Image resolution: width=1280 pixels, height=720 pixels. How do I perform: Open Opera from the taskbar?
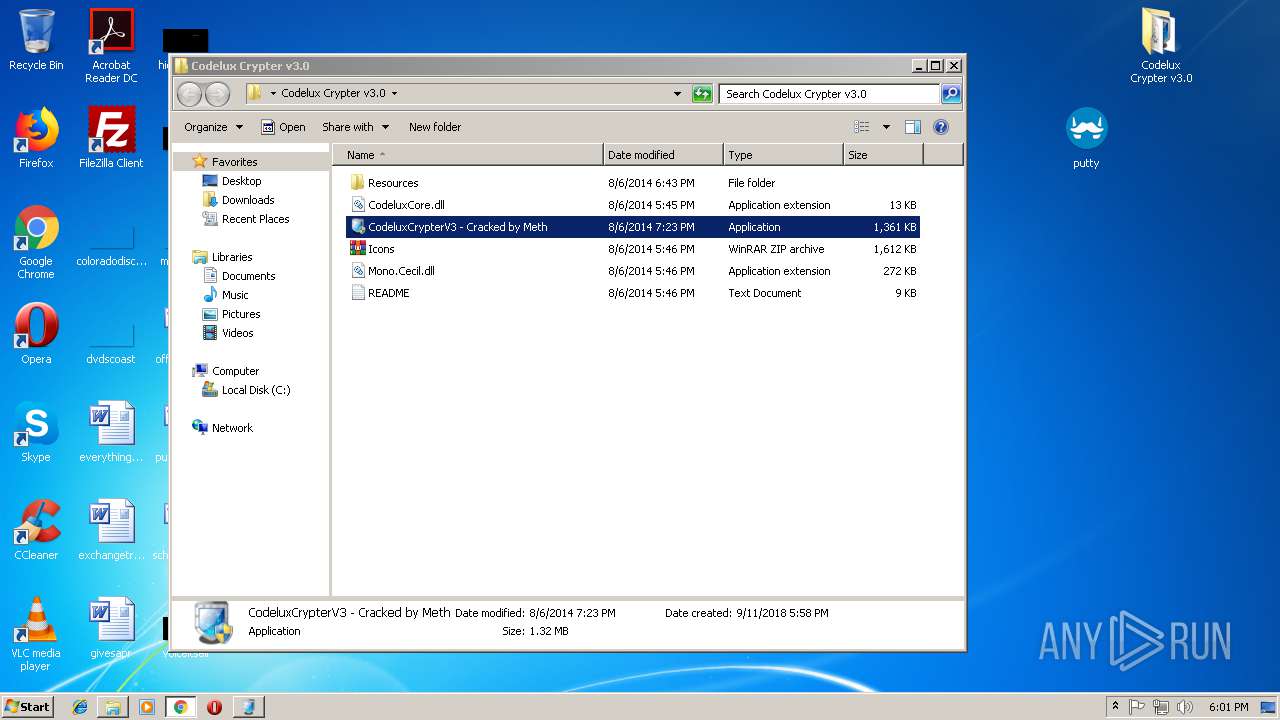pos(214,707)
